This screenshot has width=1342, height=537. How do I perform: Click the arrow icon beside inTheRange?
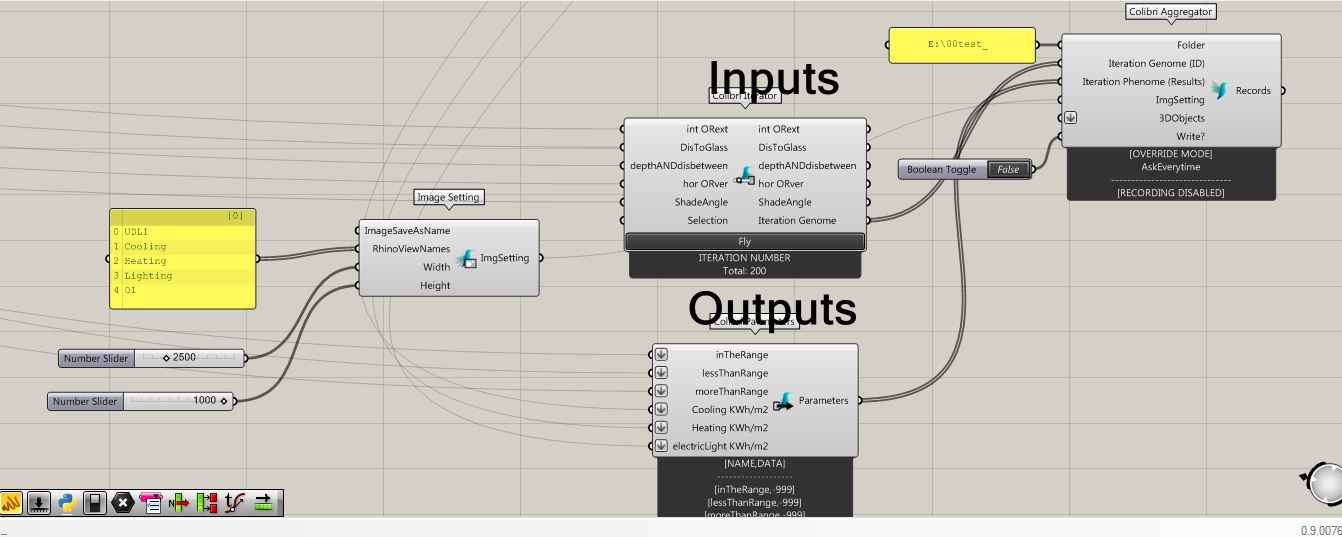coord(661,355)
